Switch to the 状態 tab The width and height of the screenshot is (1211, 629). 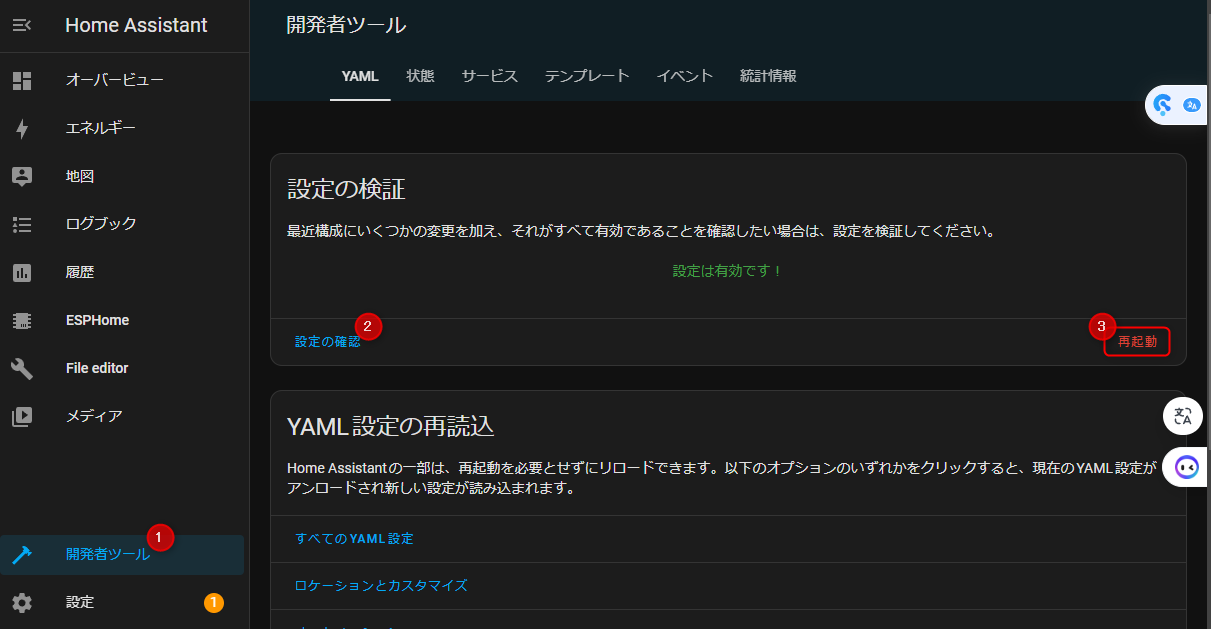click(421, 76)
